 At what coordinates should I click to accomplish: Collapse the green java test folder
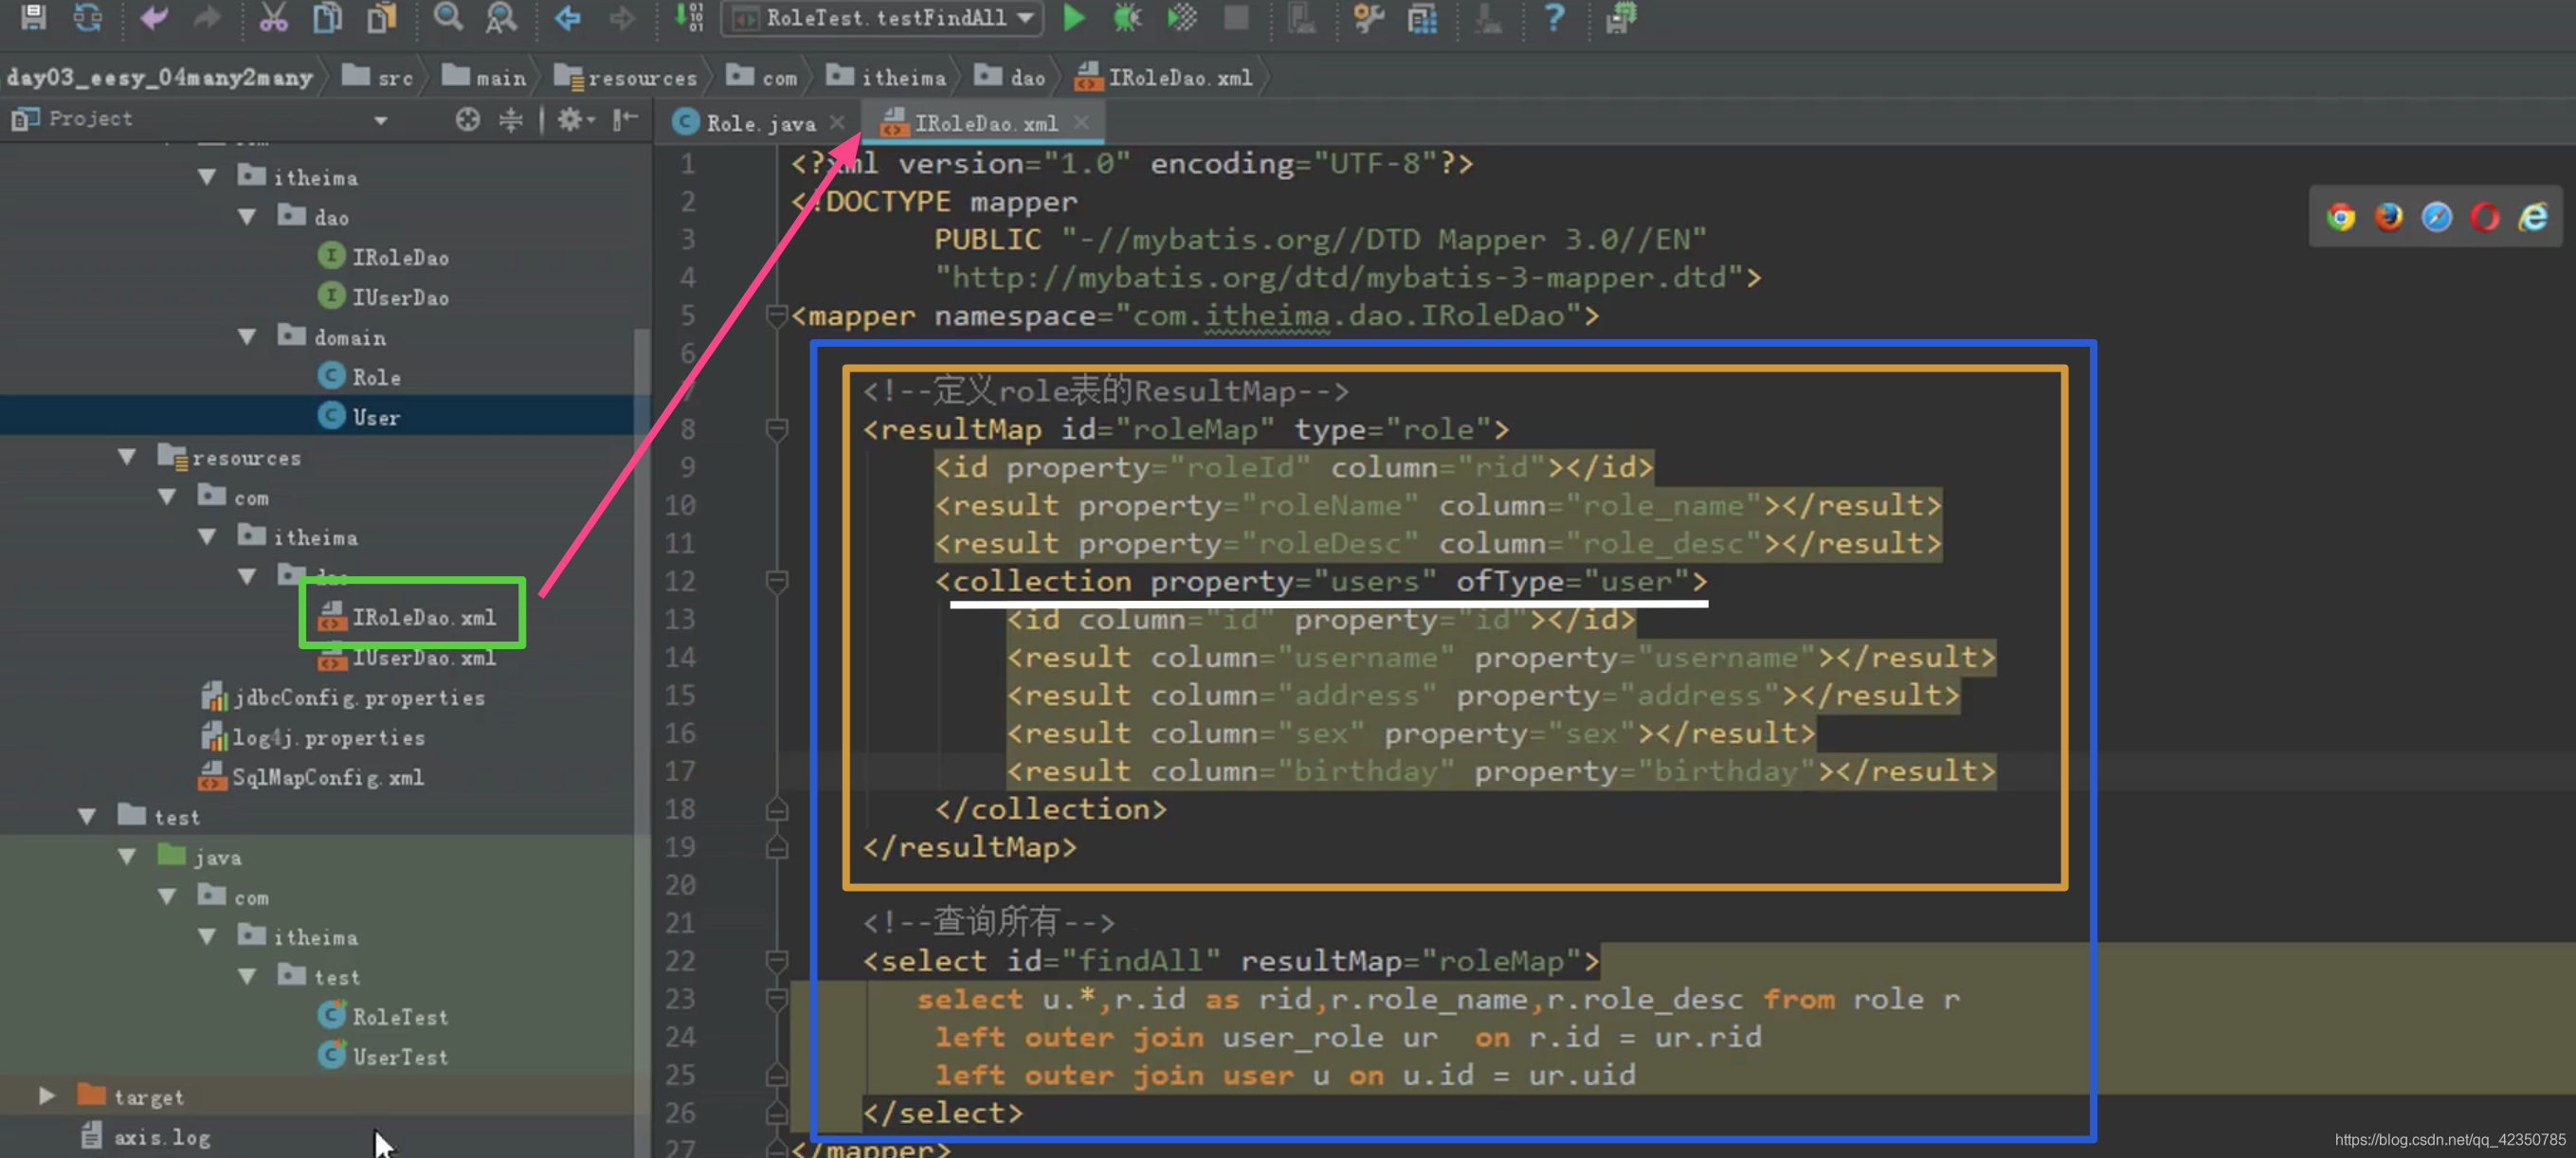tap(127, 857)
